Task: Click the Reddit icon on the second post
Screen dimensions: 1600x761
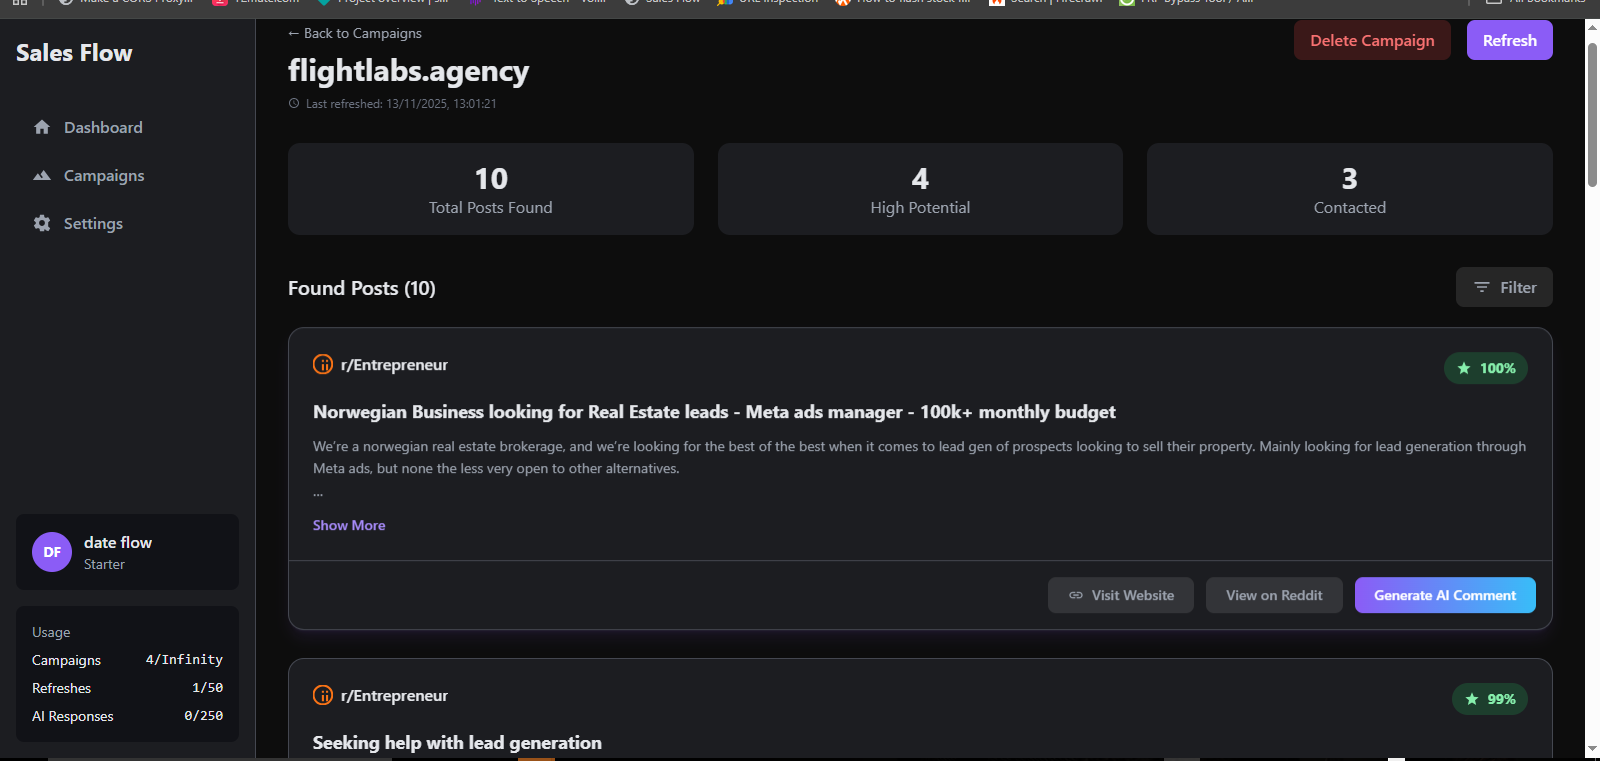Action: click(323, 695)
